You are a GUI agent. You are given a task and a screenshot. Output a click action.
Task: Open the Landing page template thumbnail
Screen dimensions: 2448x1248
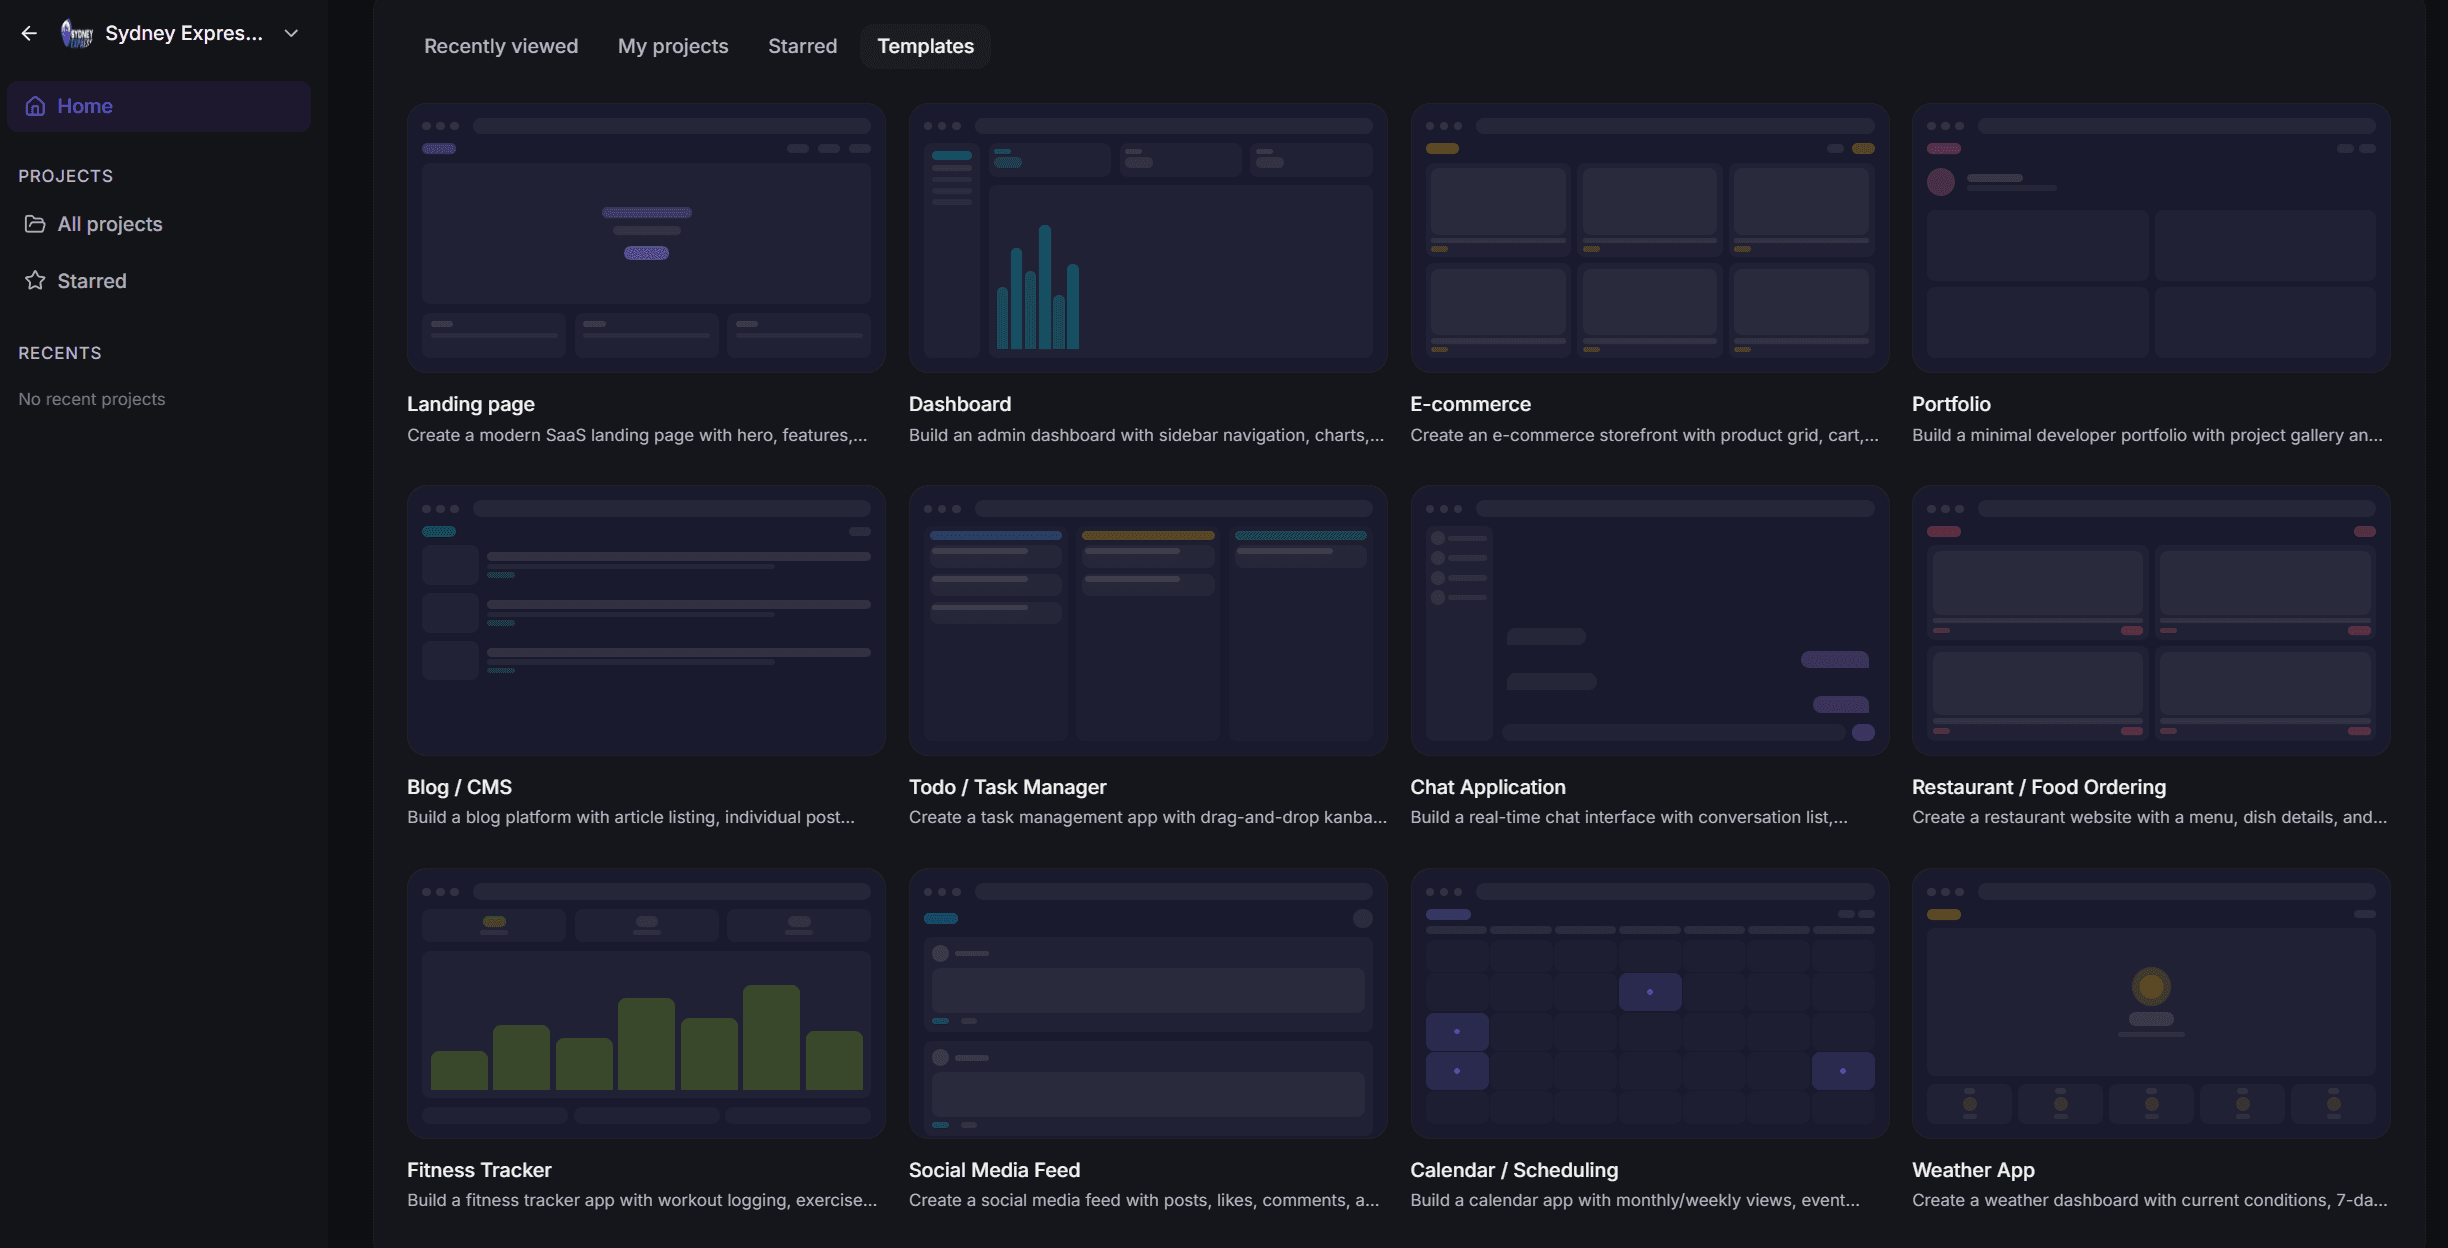pos(646,238)
